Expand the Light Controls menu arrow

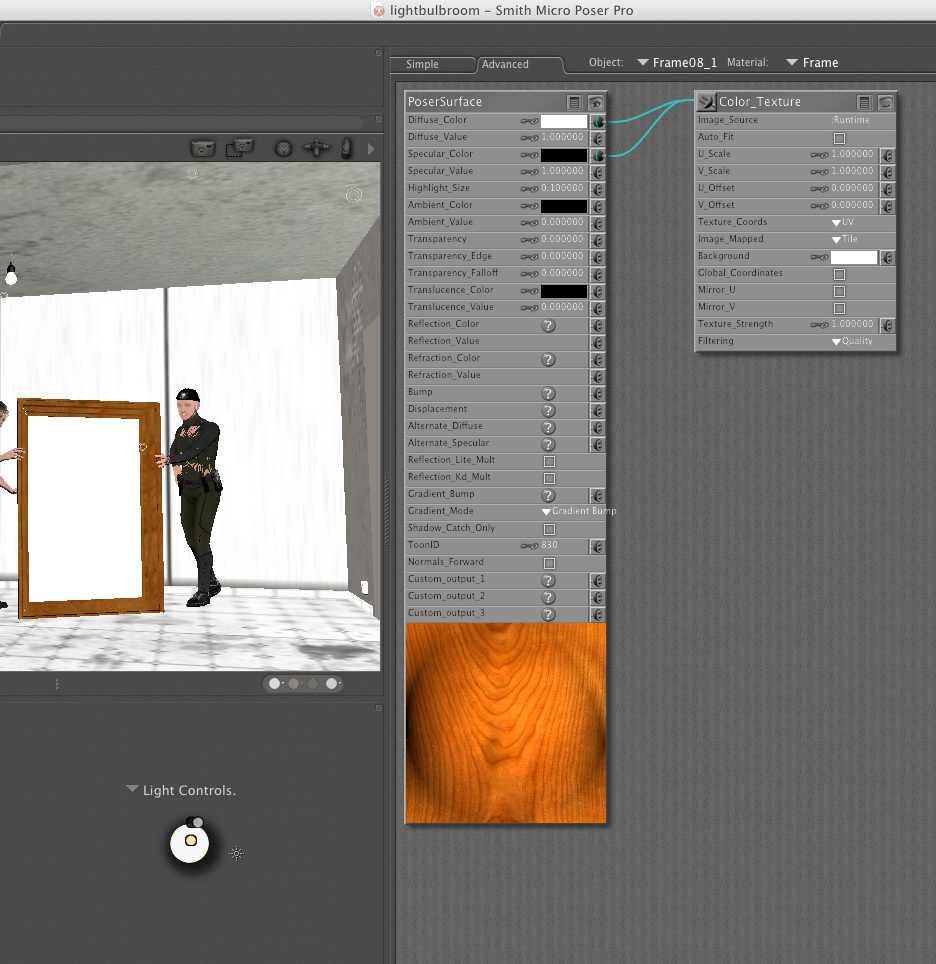pyautogui.click(x=132, y=790)
